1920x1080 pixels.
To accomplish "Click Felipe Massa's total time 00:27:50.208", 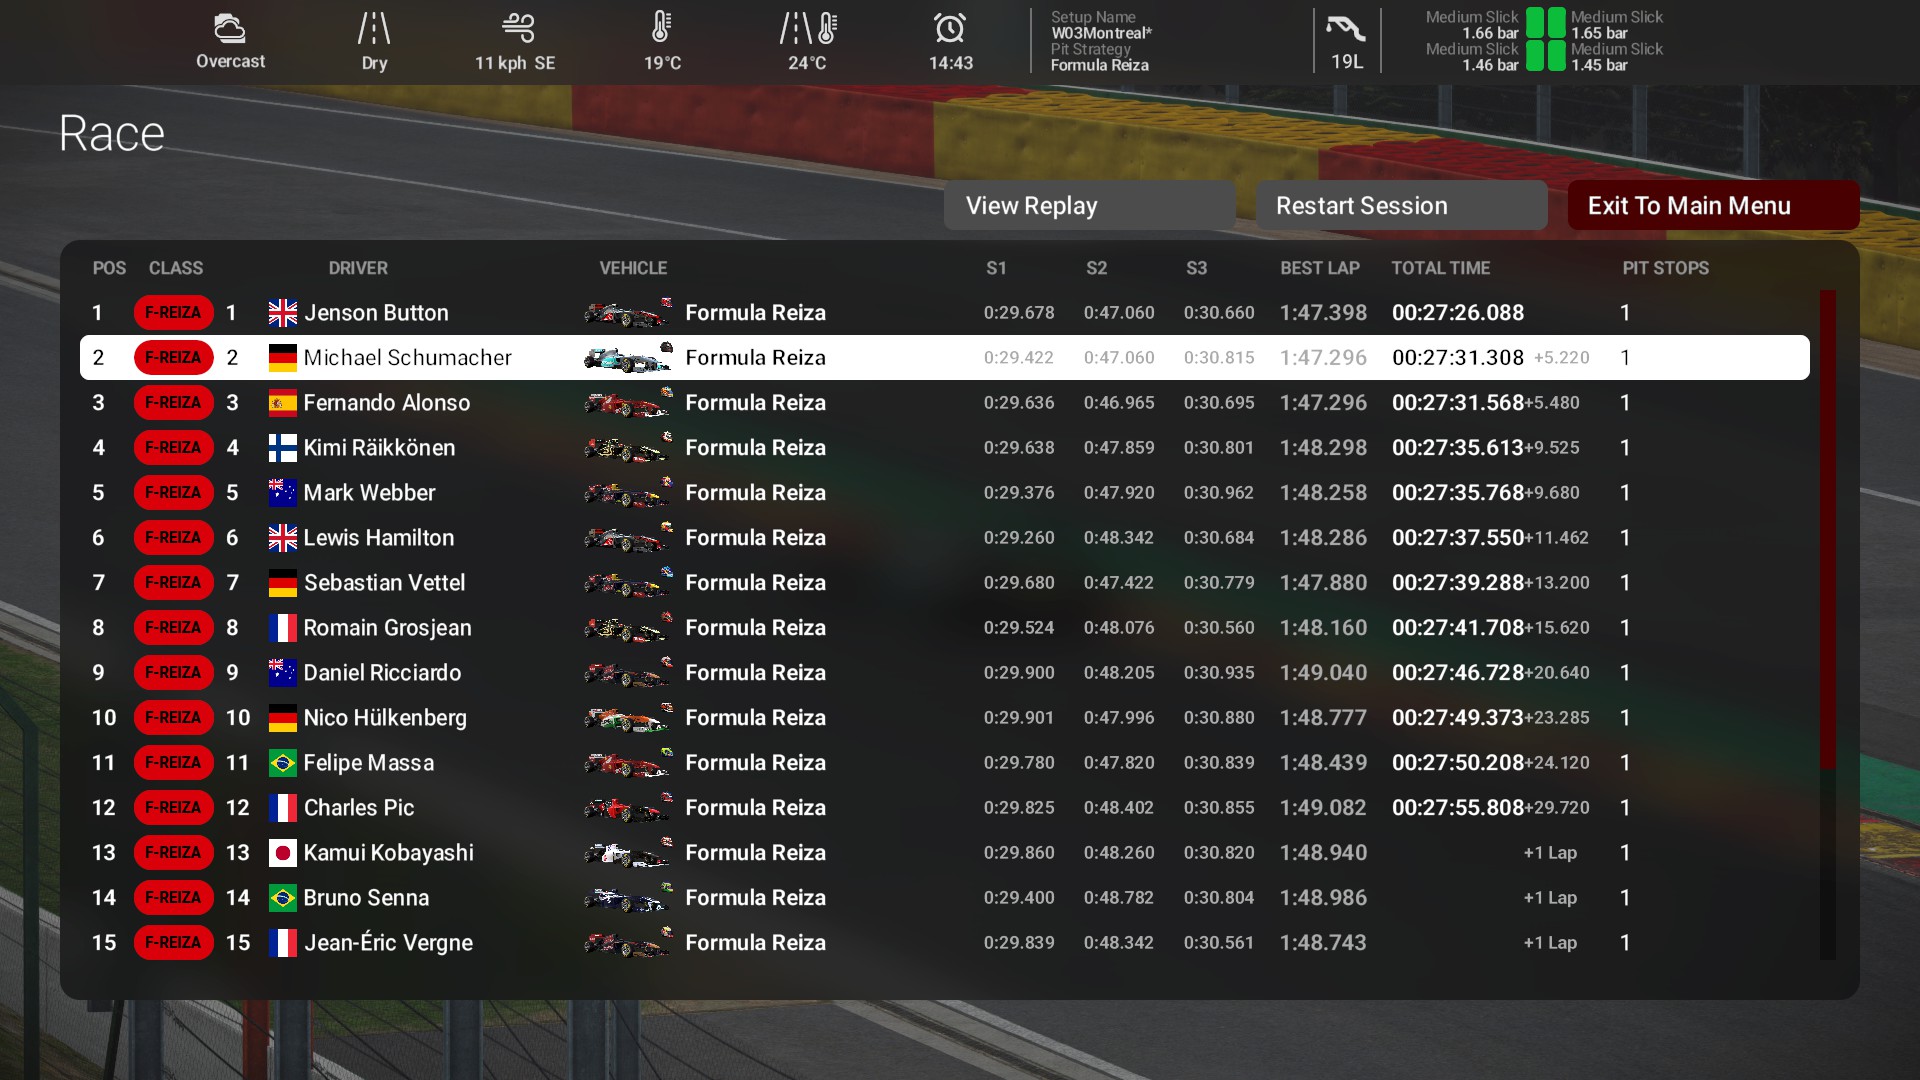I will coord(1458,763).
